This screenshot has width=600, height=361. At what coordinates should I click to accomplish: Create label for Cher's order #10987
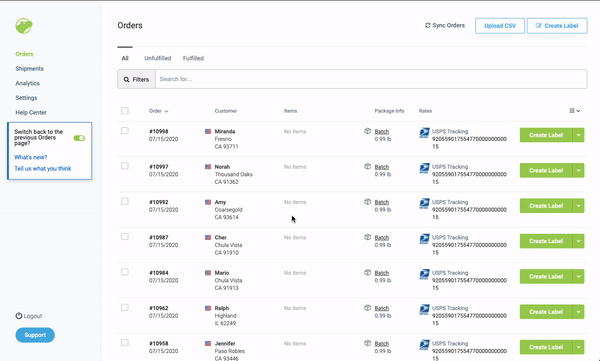[x=546, y=241]
